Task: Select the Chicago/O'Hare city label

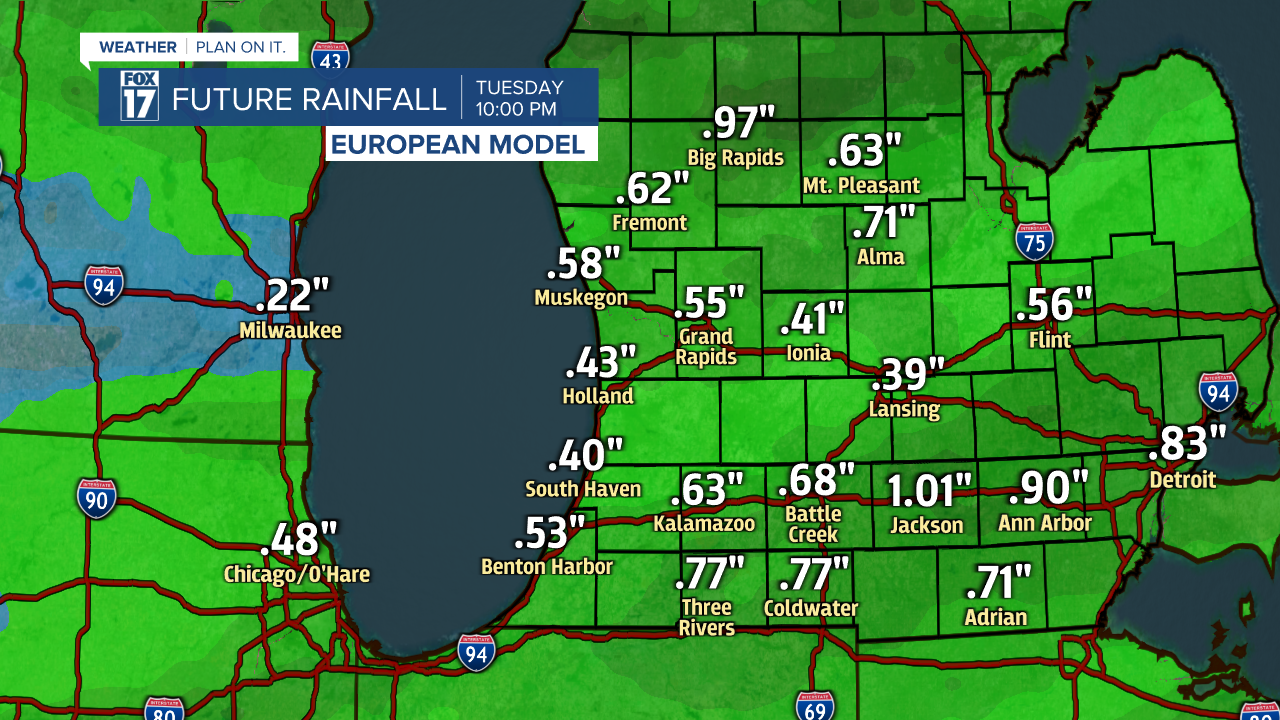Action: pyautogui.click(x=296, y=574)
